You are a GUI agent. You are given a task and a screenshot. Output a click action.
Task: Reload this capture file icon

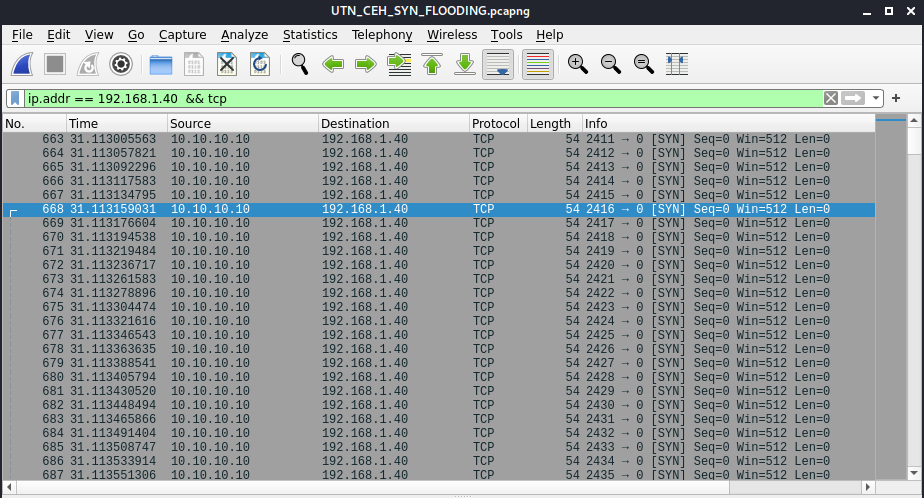coord(260,64)
